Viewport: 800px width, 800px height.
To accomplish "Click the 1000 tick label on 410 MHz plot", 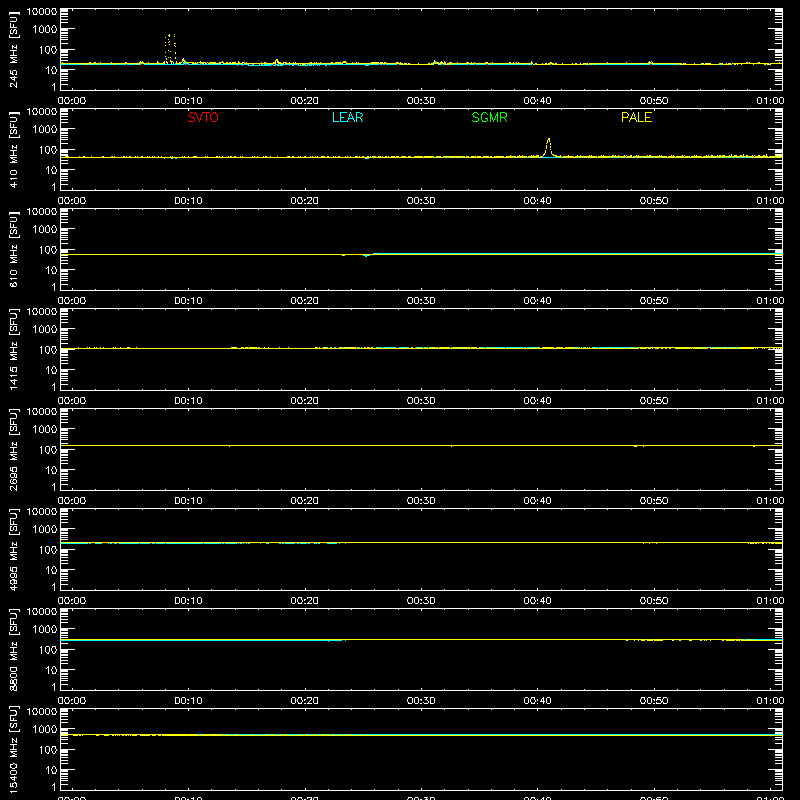I will [45, 130].
